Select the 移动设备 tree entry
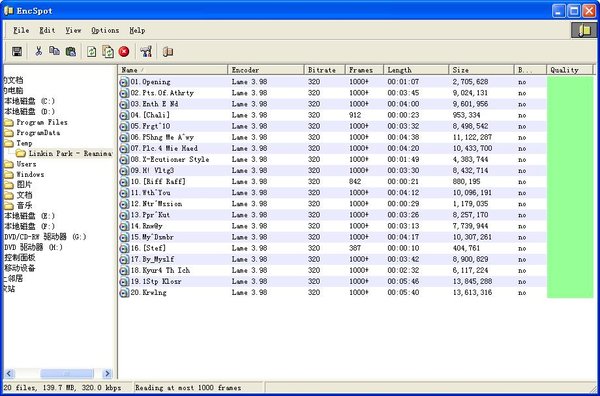 pyautogui.click(x=20, y=268)
